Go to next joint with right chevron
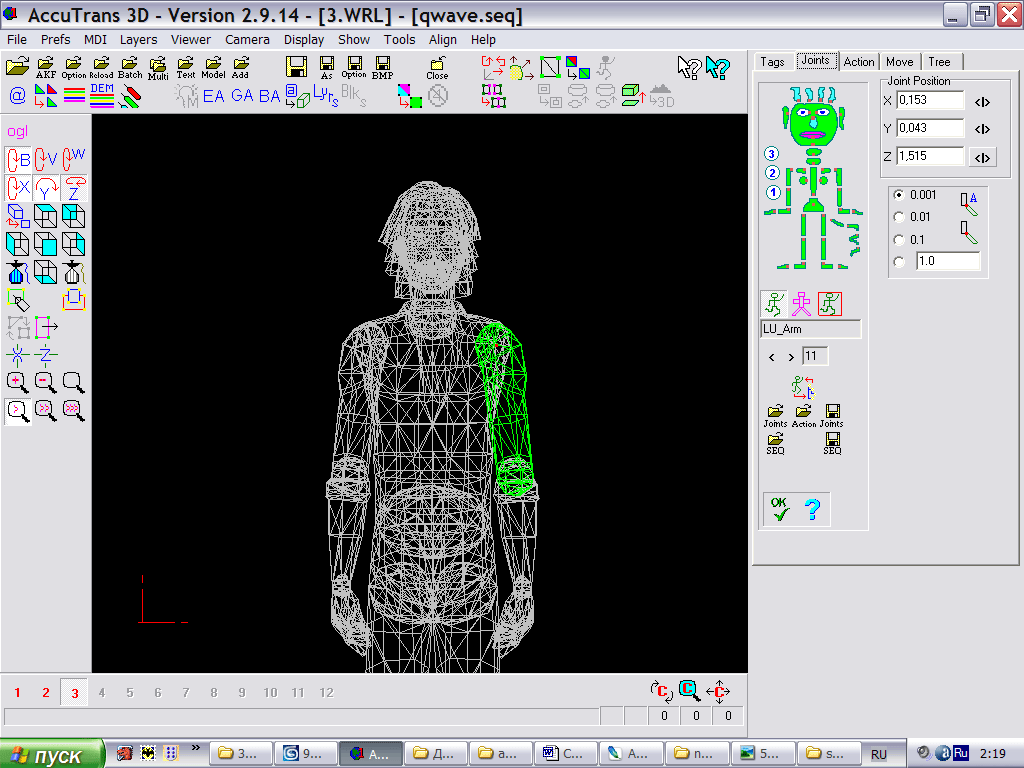The width and height of the screenshot is (1024, 768). click(x=791, y=357)
